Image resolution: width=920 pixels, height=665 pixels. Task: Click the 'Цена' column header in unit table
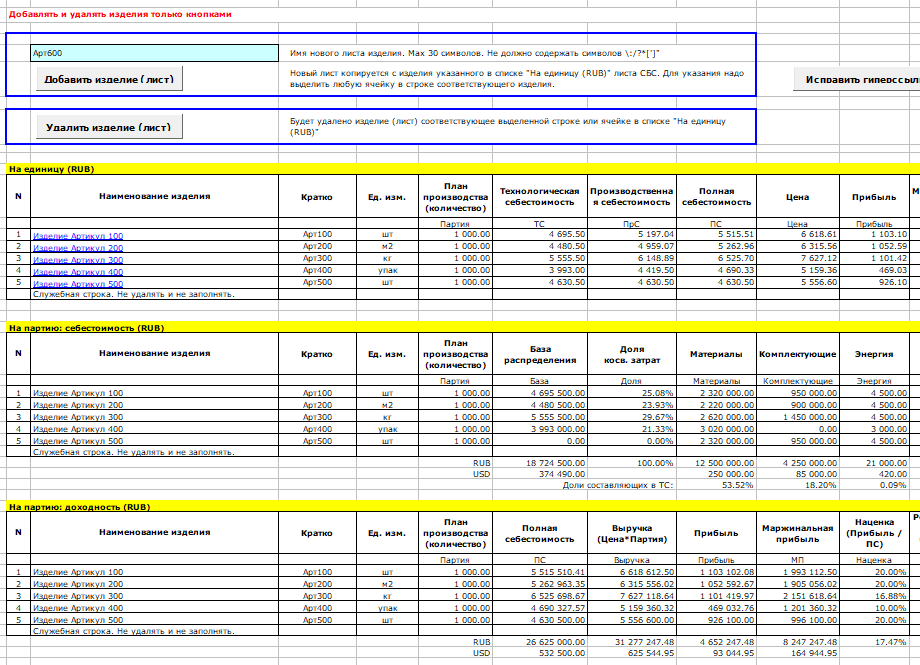coord(797,197)
